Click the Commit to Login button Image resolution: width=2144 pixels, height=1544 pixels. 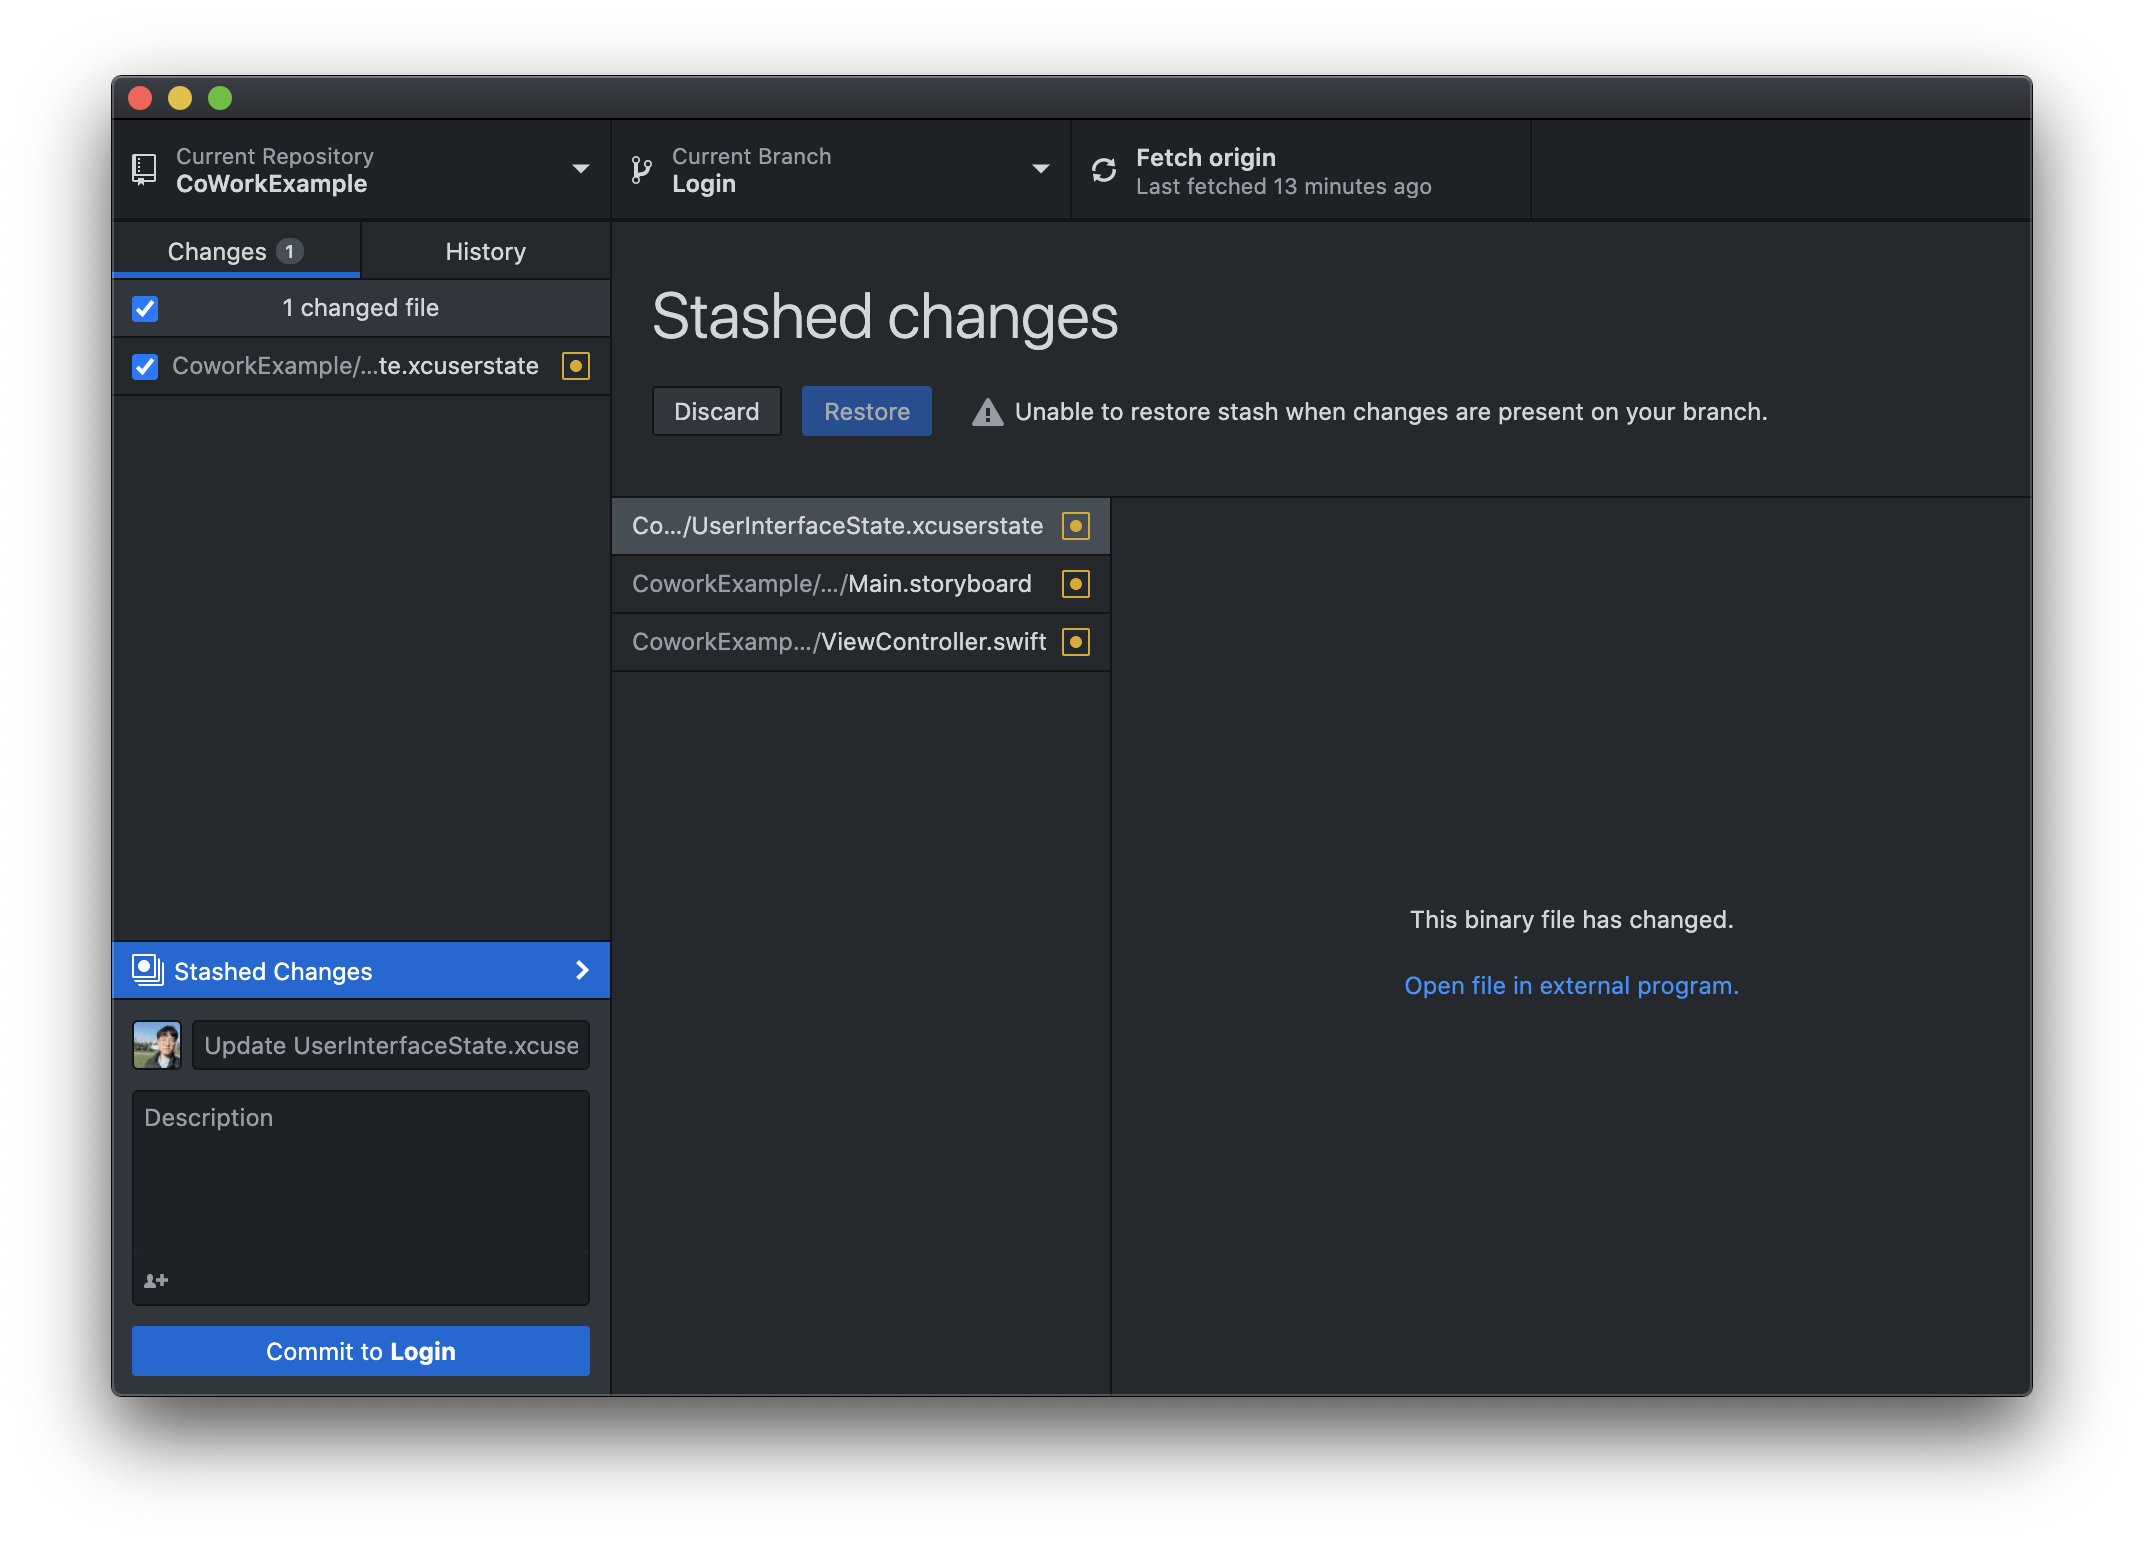(361, 1351)
